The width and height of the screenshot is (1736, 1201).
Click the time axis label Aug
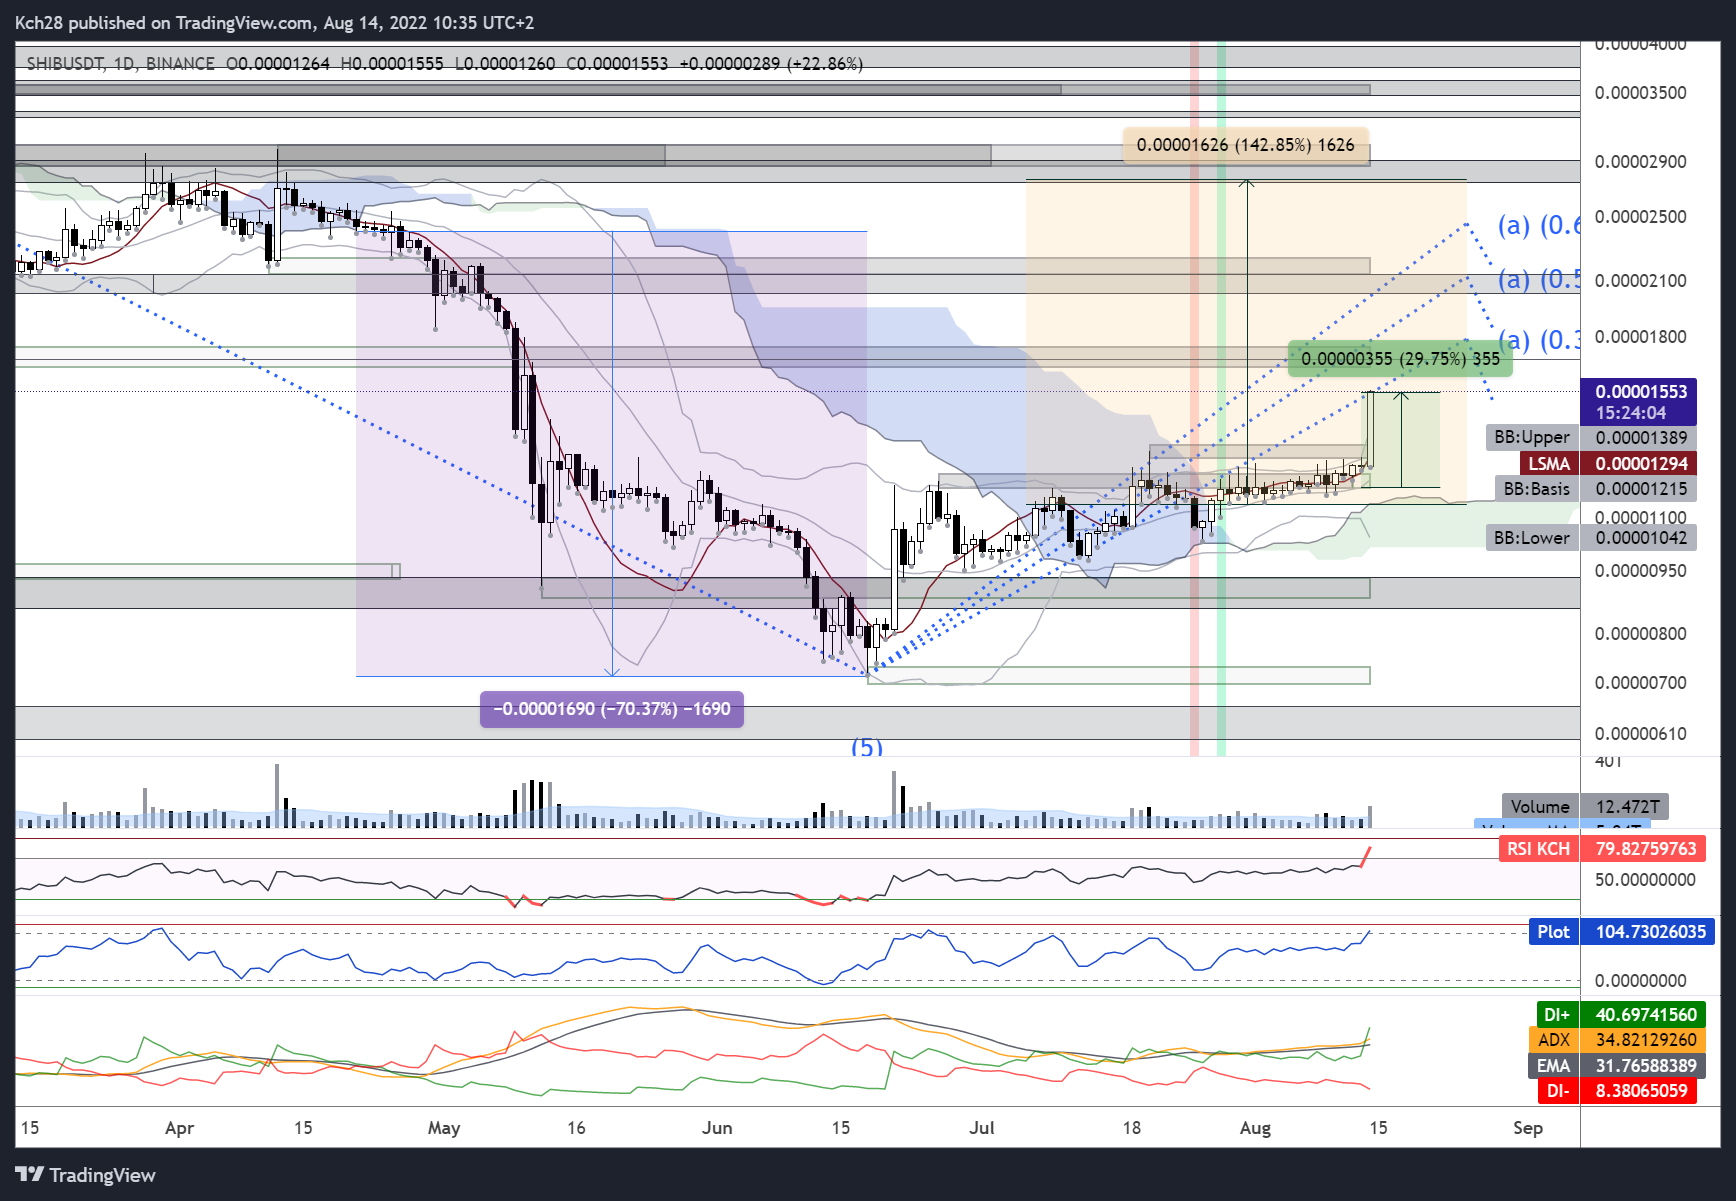point(1255,1128)
